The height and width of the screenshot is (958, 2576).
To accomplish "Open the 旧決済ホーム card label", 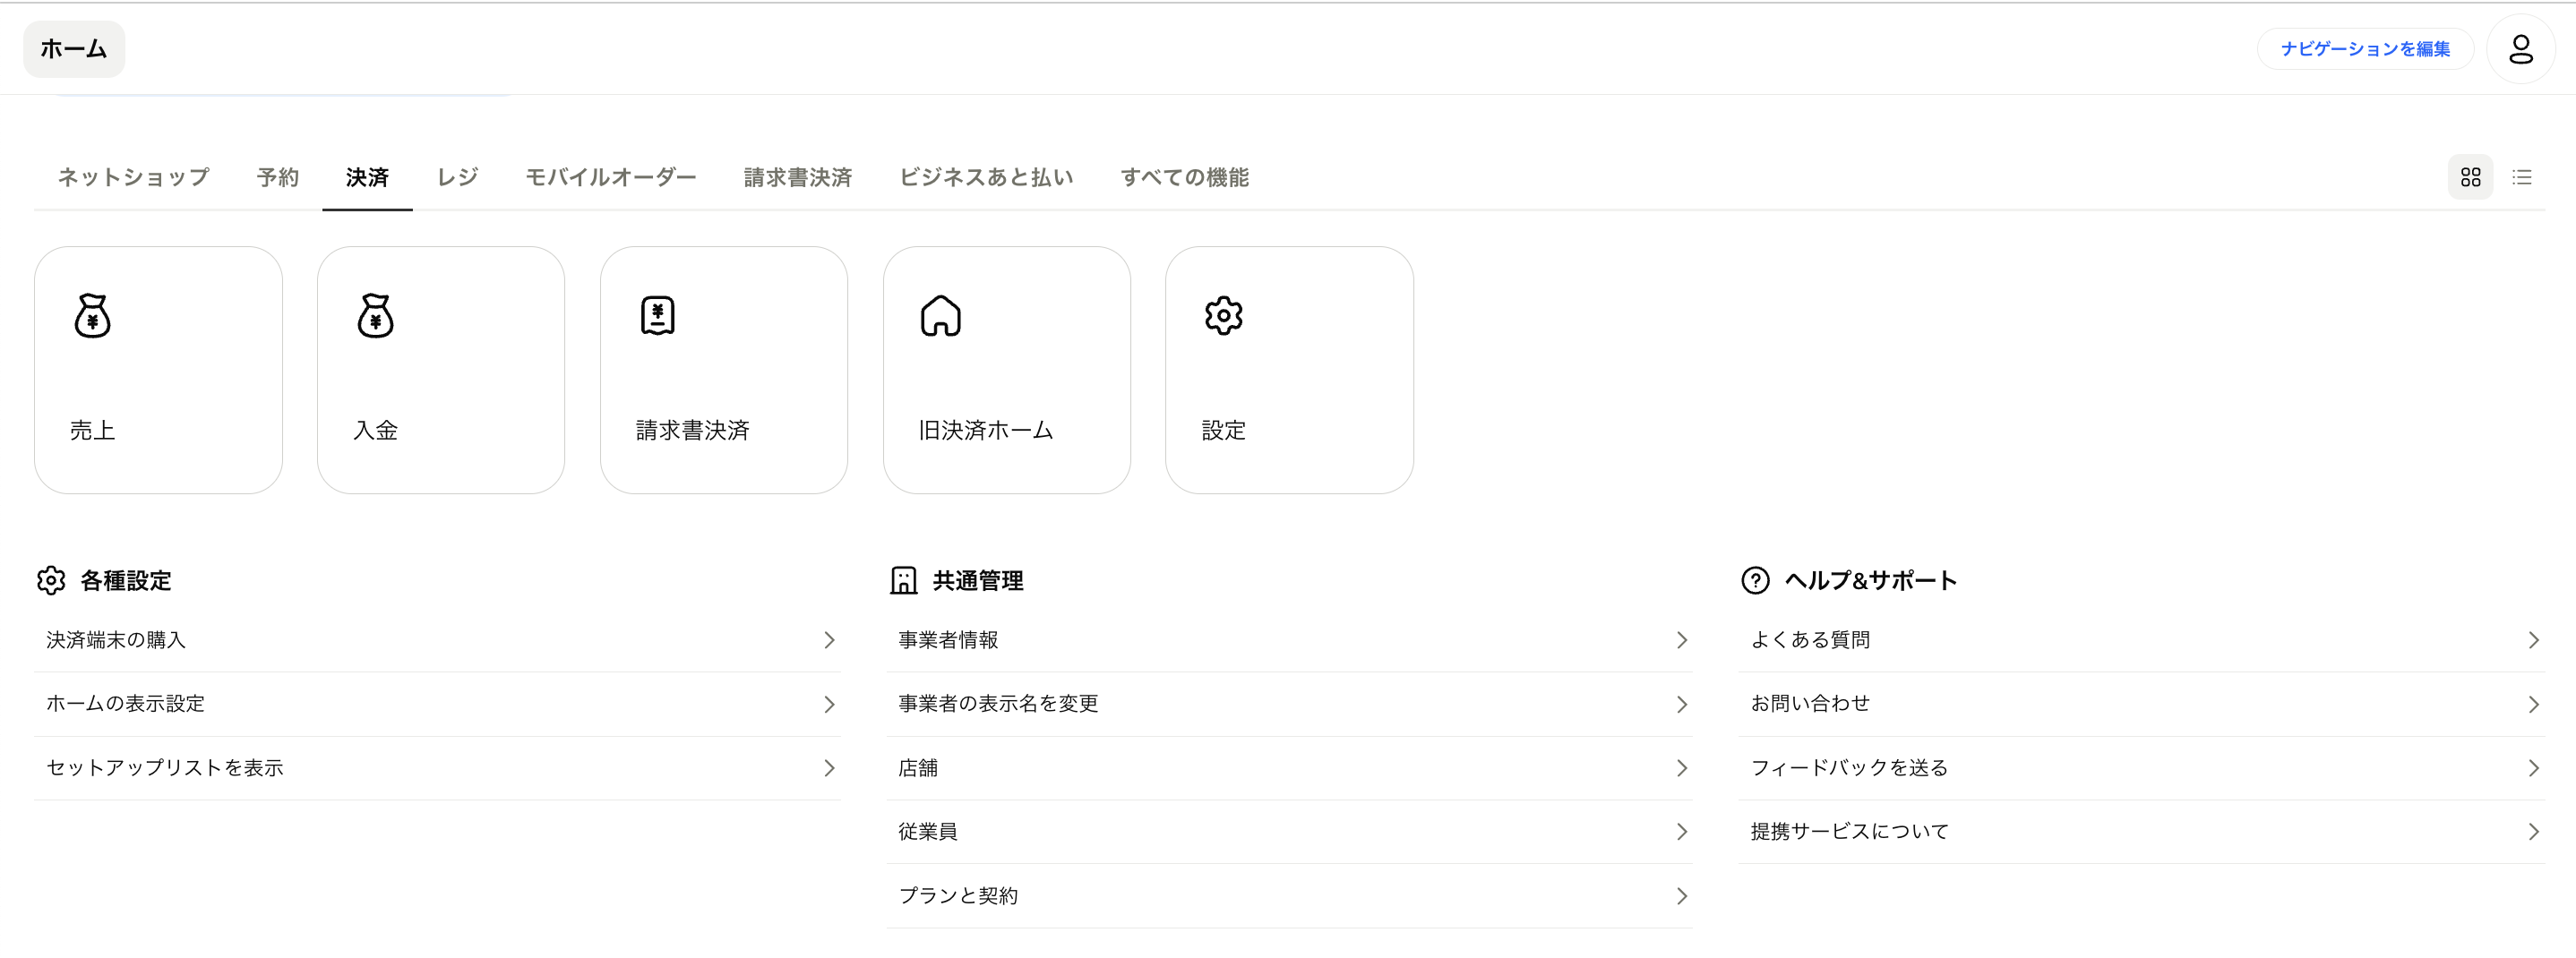I will (x=986, y=431).
